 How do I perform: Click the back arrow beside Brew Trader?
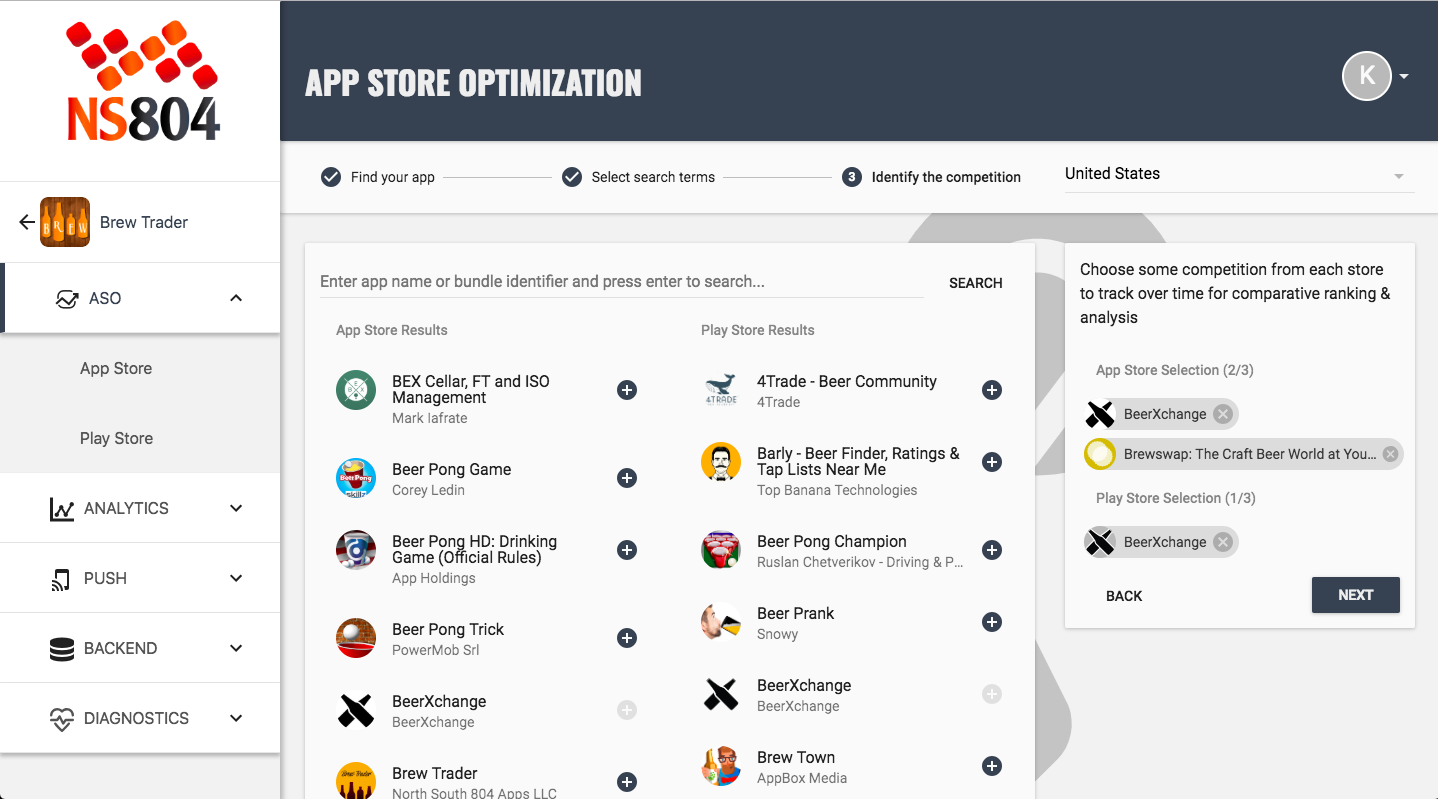click(27, 222)
